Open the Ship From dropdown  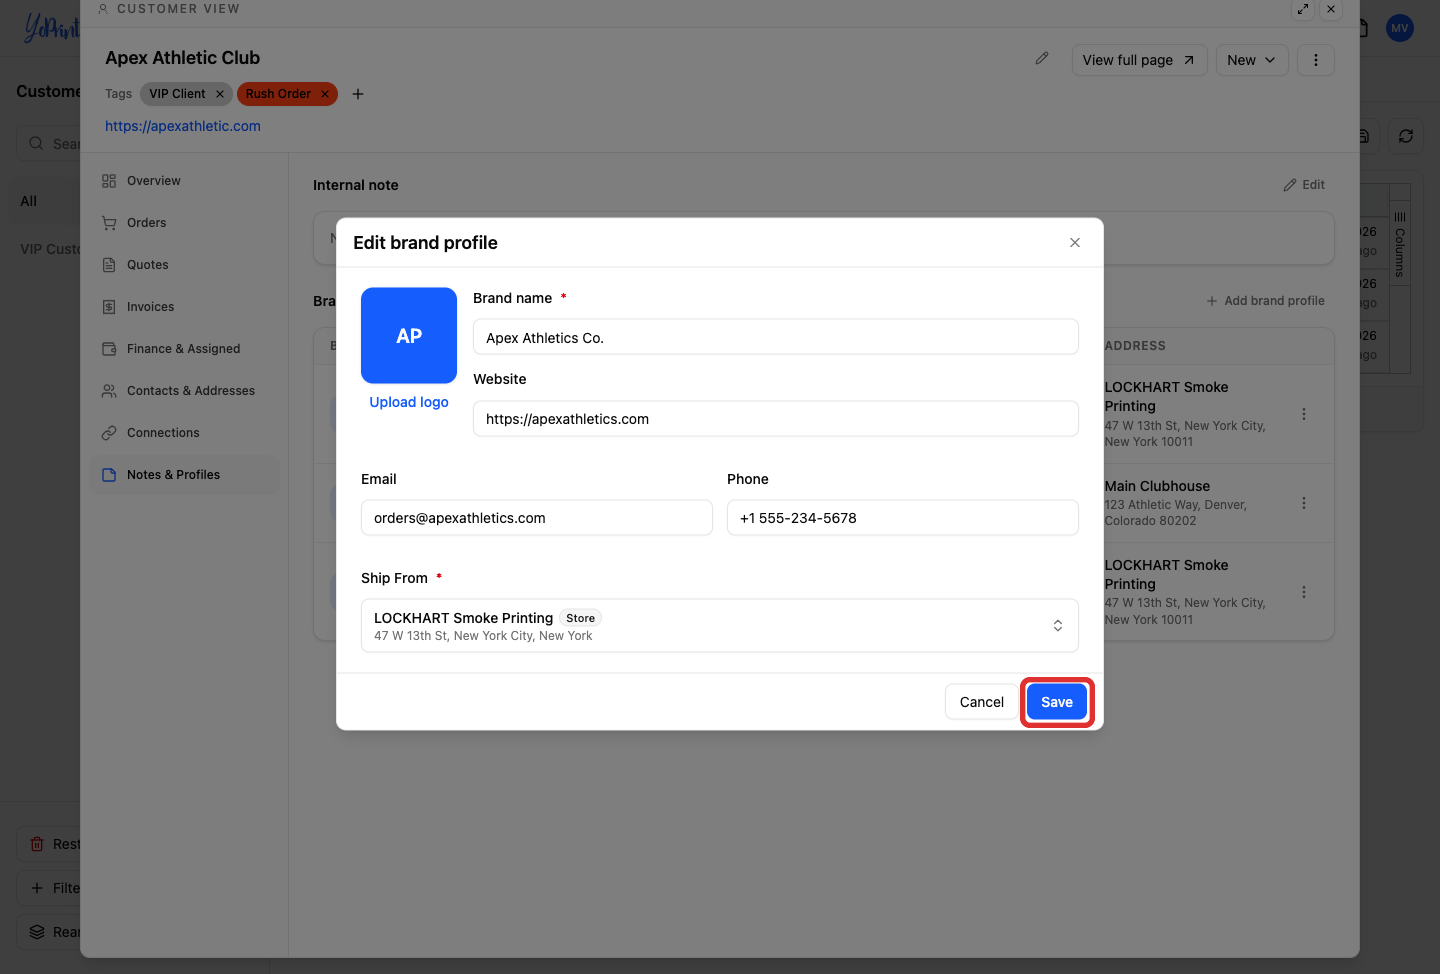[x=720, y=626]
